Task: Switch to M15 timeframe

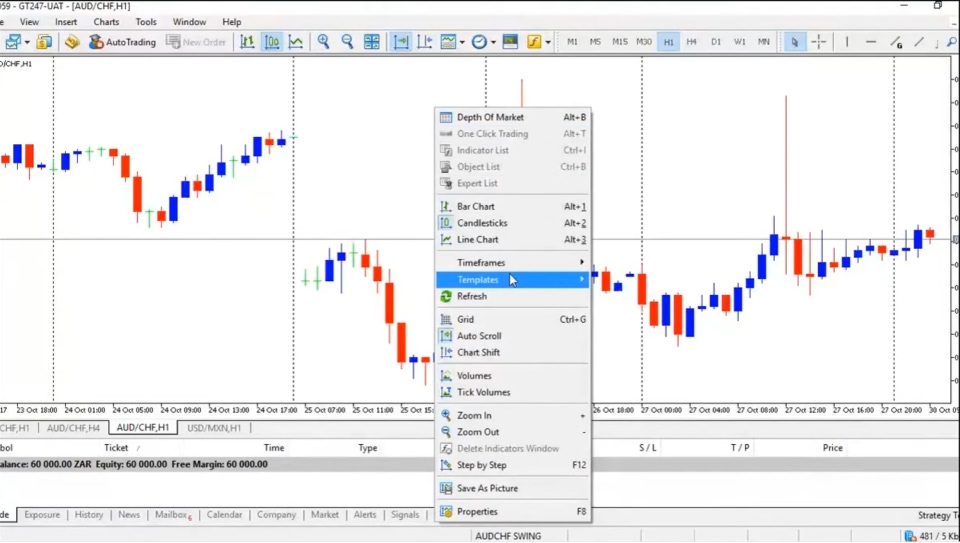Action: point(620,42)
